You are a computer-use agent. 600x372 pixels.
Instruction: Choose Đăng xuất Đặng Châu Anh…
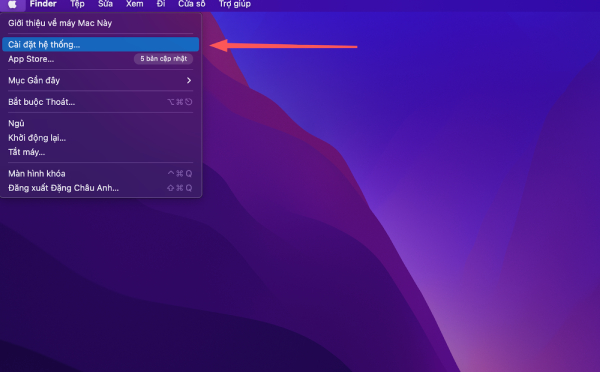pos(100,188)
